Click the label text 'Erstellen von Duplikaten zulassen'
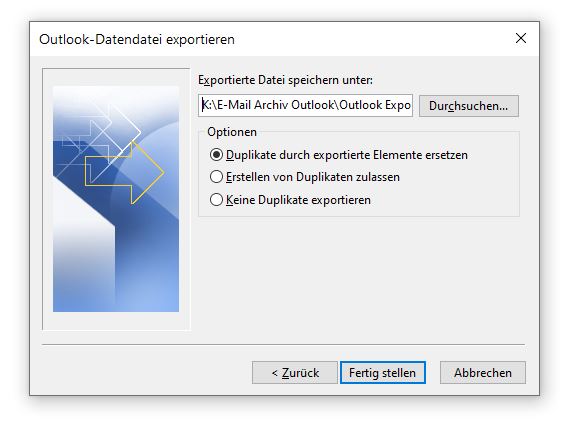This screenshot has width=569, height=423. click(x=312, y=177)
